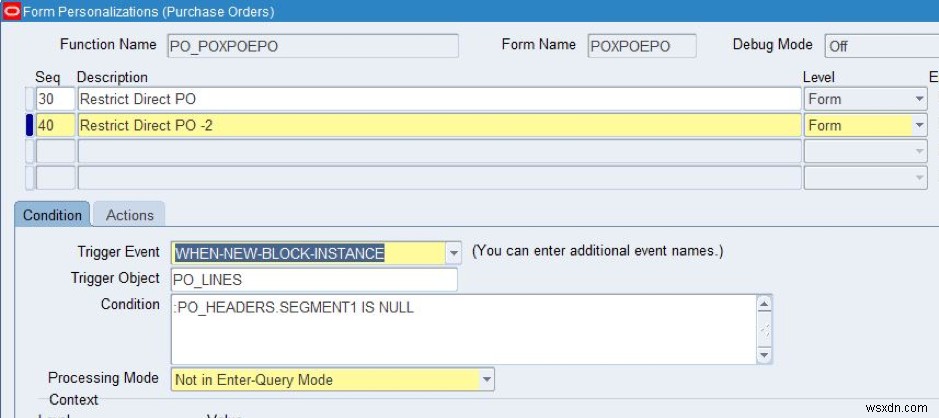The height and width of the screenshot is (418, 939).
Task: Expand Level dropdown for Restrict Direct PO -2 row
Action: [920, 125]
